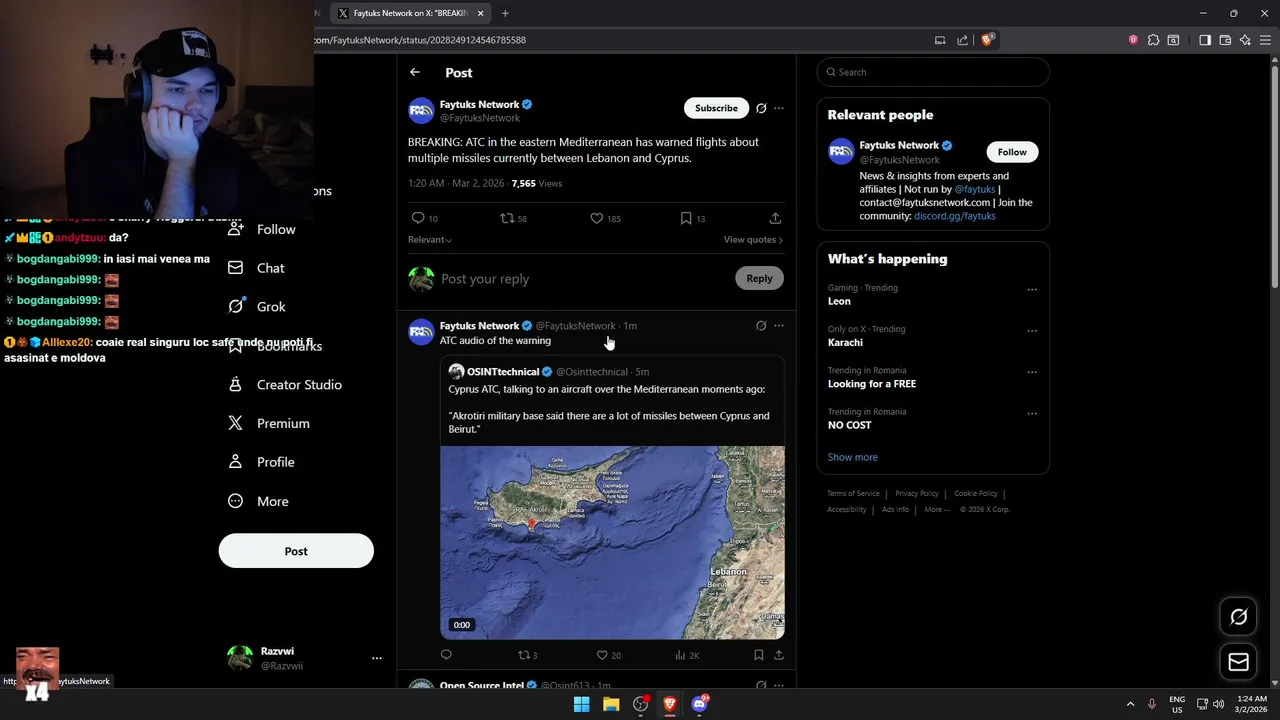
Task: Open Discord from the taskbar
Action: [699, 704]
